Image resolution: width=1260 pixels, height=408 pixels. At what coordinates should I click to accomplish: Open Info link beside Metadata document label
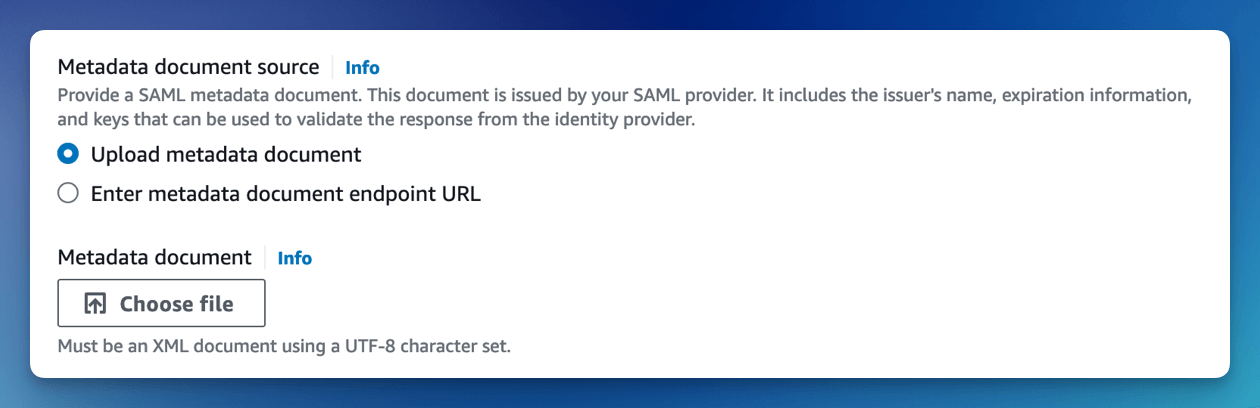click(x=295, y=258)
